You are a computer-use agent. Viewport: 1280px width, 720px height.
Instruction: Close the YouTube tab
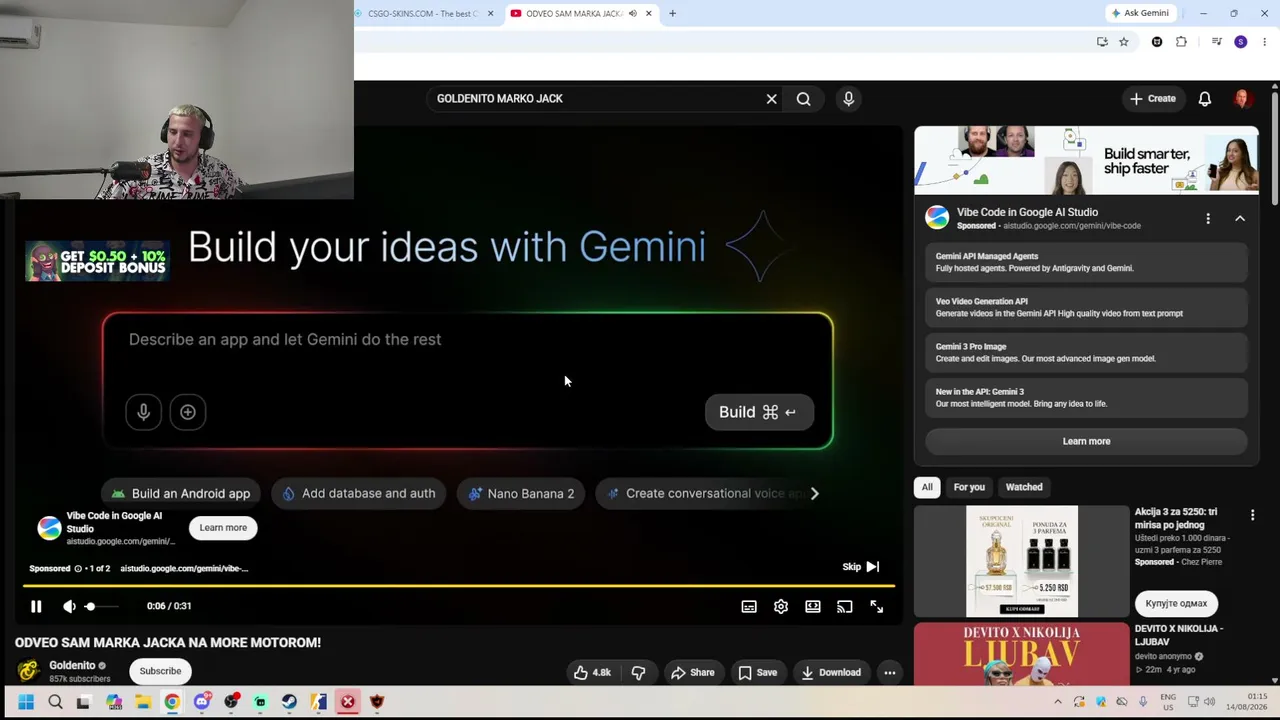coord(649,14)
